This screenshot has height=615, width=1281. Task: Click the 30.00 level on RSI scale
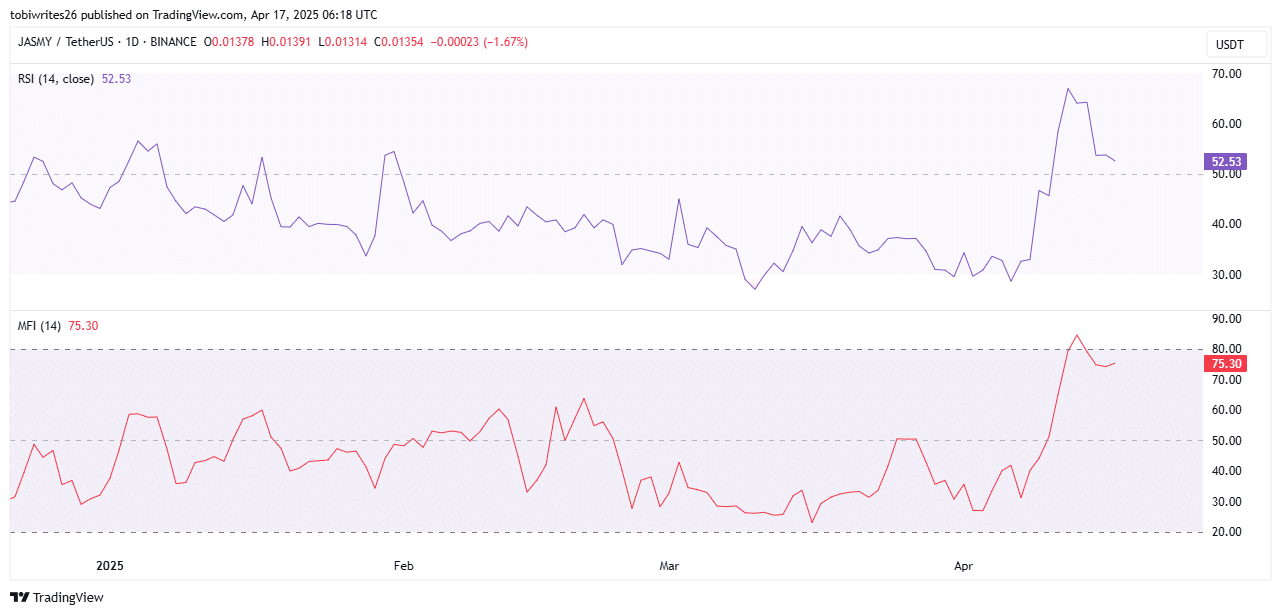point(1226,274)
